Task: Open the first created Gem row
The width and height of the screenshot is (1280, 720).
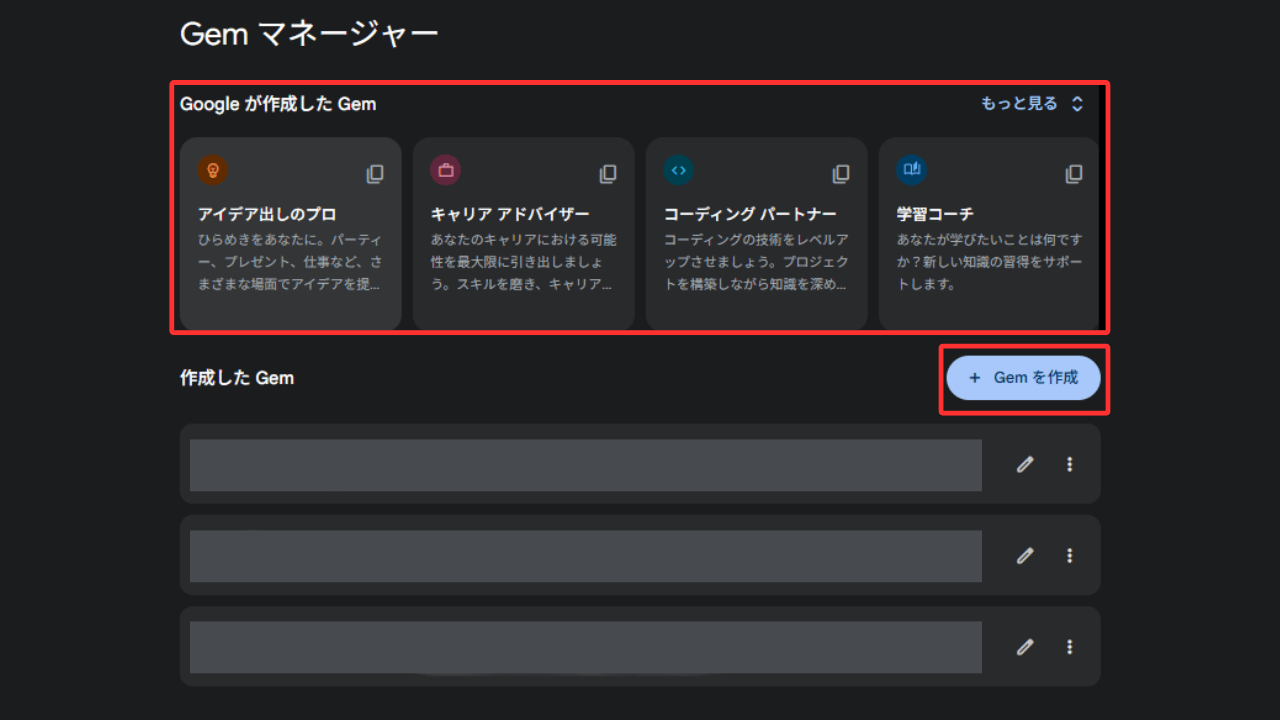Action: pos(640,464)
